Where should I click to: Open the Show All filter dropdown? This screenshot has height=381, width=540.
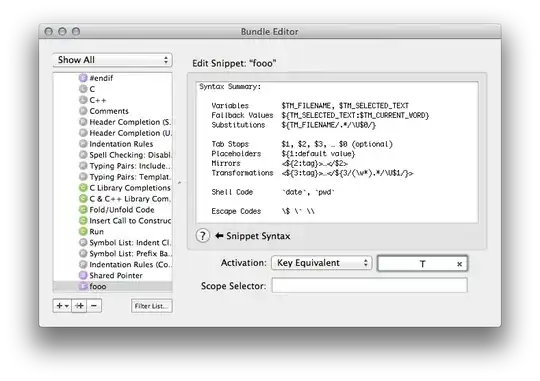(112, 60)
